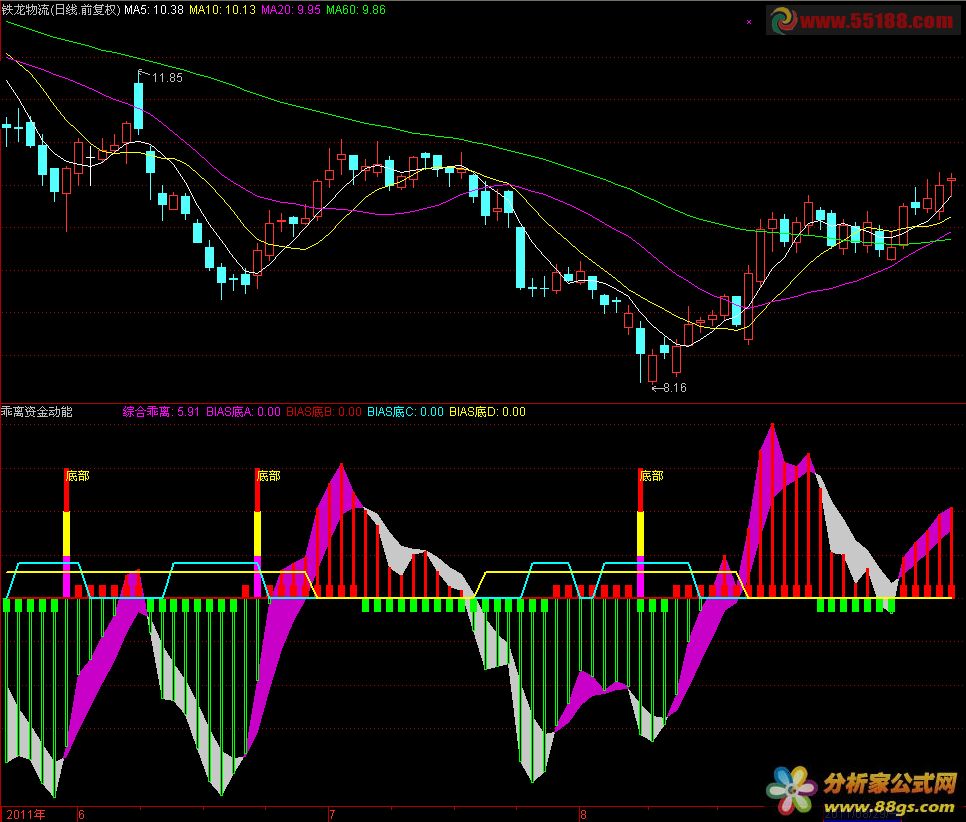Click the month 6 axis label
The width and height of the screenshot is (966, 822).
click(x=81, y=815)
